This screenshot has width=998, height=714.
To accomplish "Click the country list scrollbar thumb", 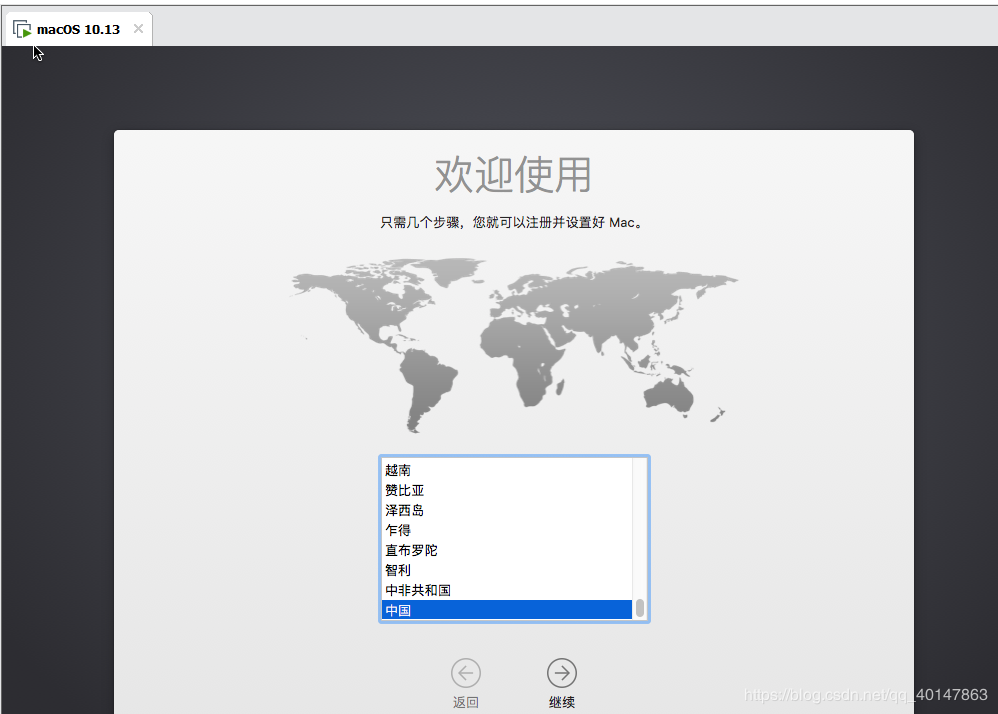I will click(x=640, y=608).
